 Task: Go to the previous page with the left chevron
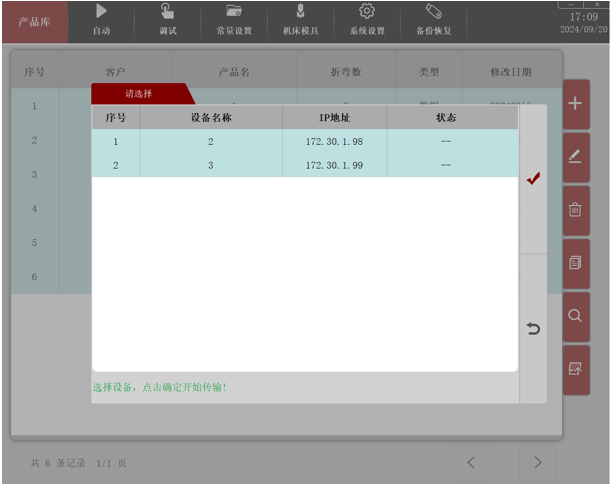(472, 462)
